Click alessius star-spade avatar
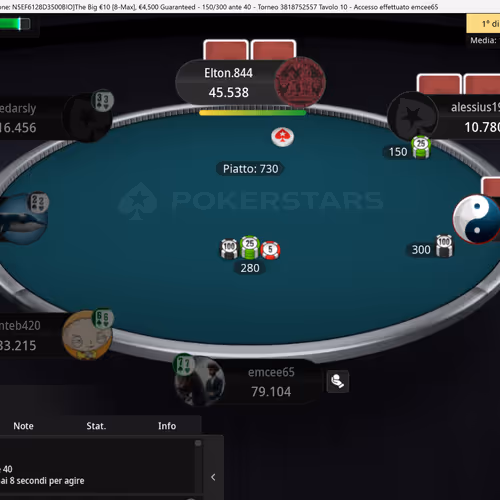 tap(413, 117)
